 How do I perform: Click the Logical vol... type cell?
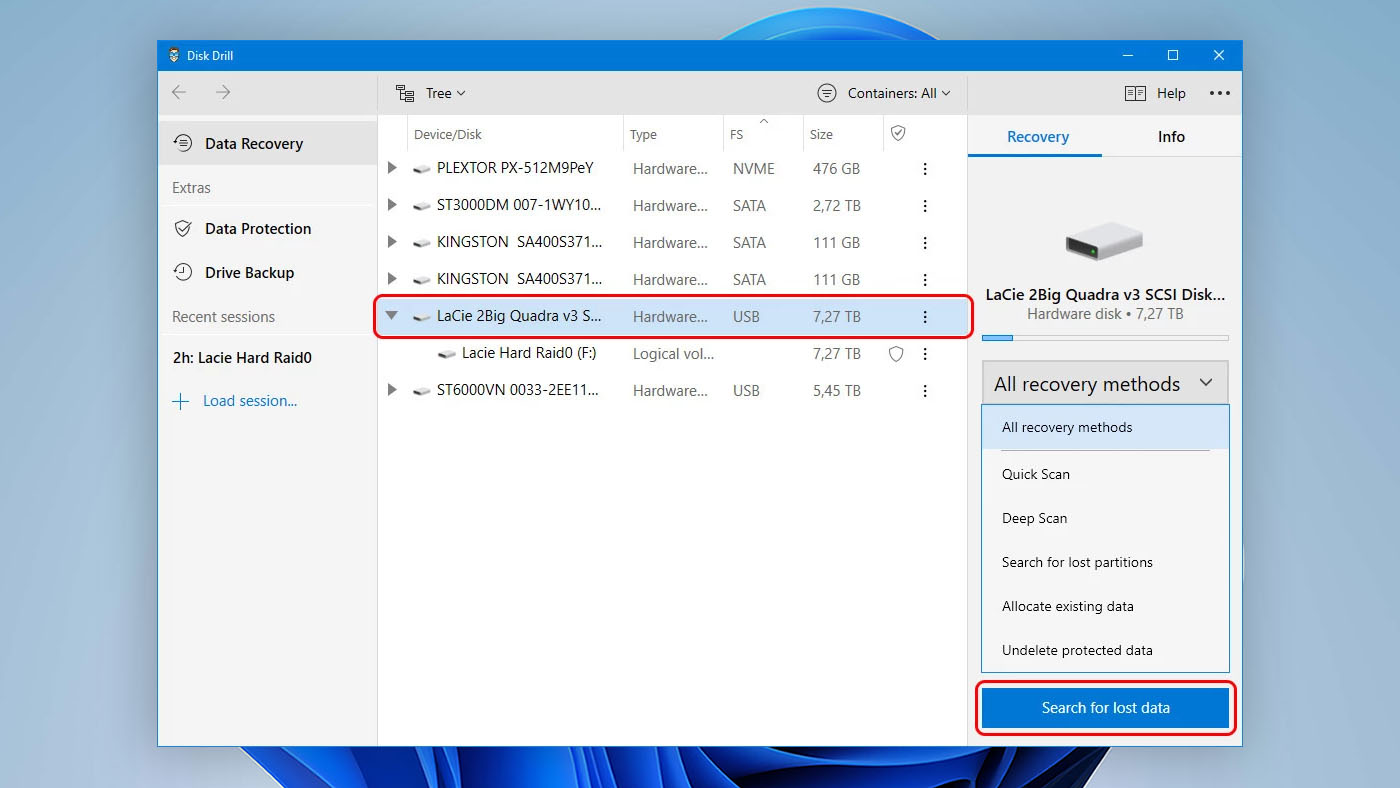coord(671,354)
